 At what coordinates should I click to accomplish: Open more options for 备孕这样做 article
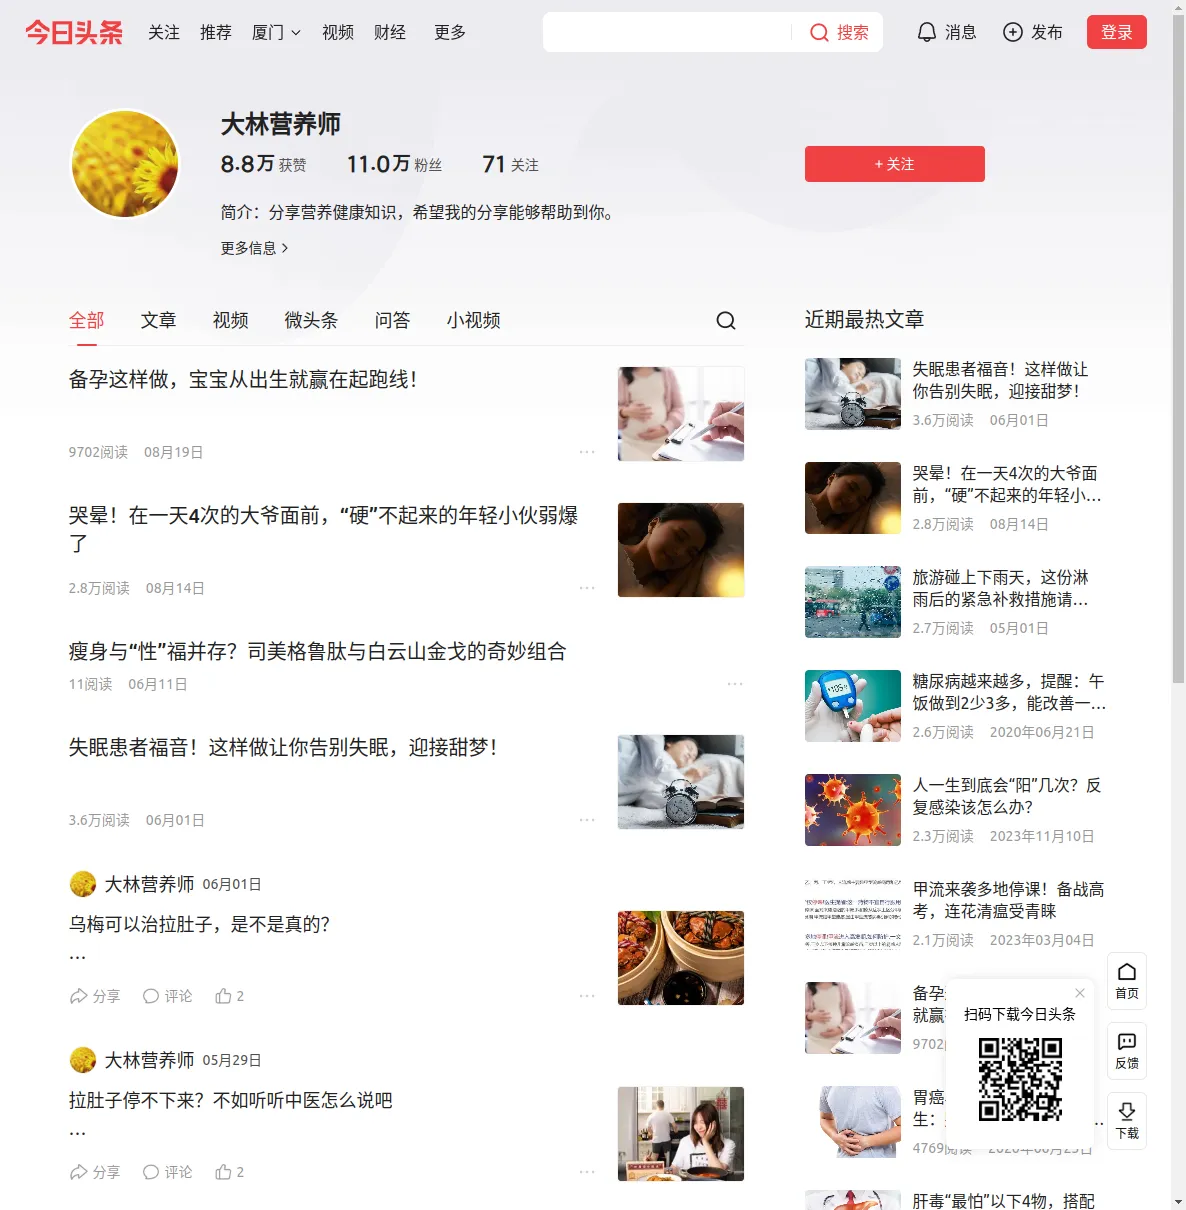point(587,452)
